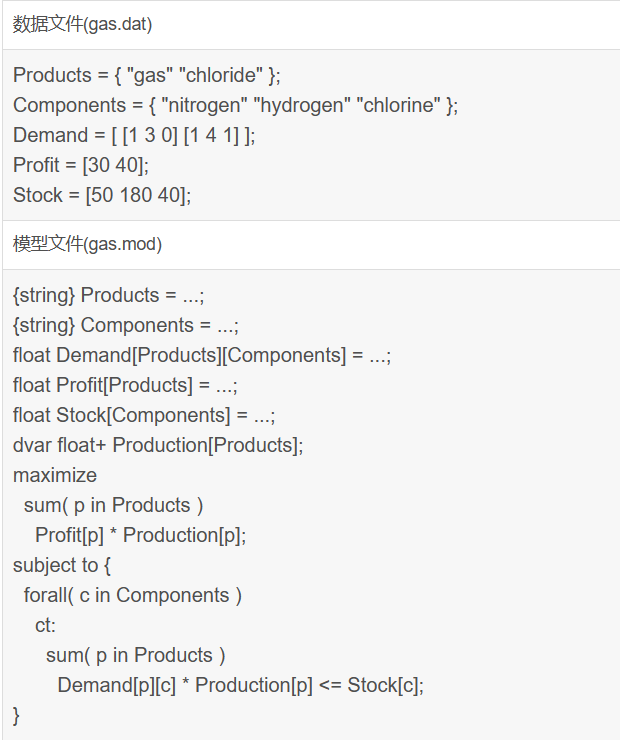The height and width of the screenshot is (740, 620).
Task: Click the maximize keyword
Action: coord(55,476)
